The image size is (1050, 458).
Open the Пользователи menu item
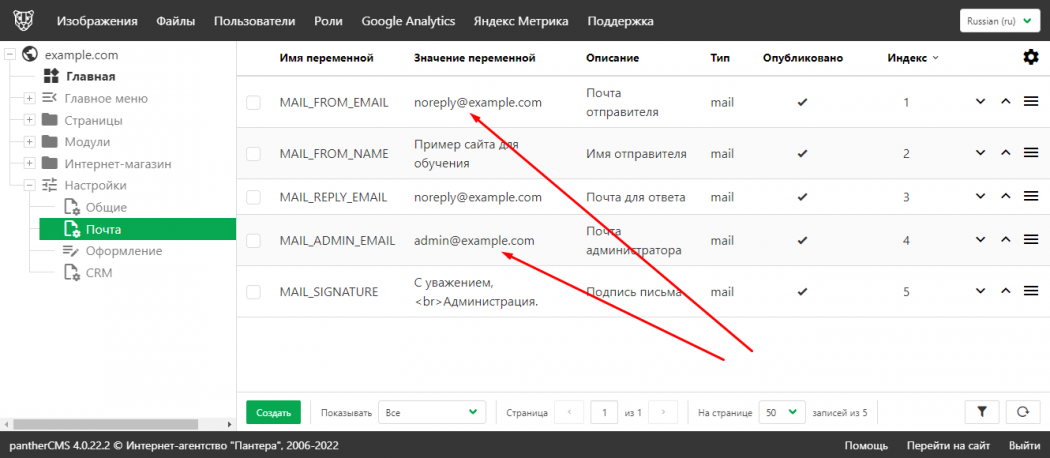click(254, 21)
